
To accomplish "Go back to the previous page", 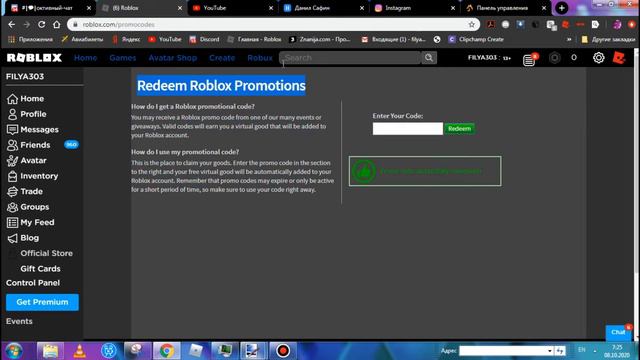I will coord(11,24).
